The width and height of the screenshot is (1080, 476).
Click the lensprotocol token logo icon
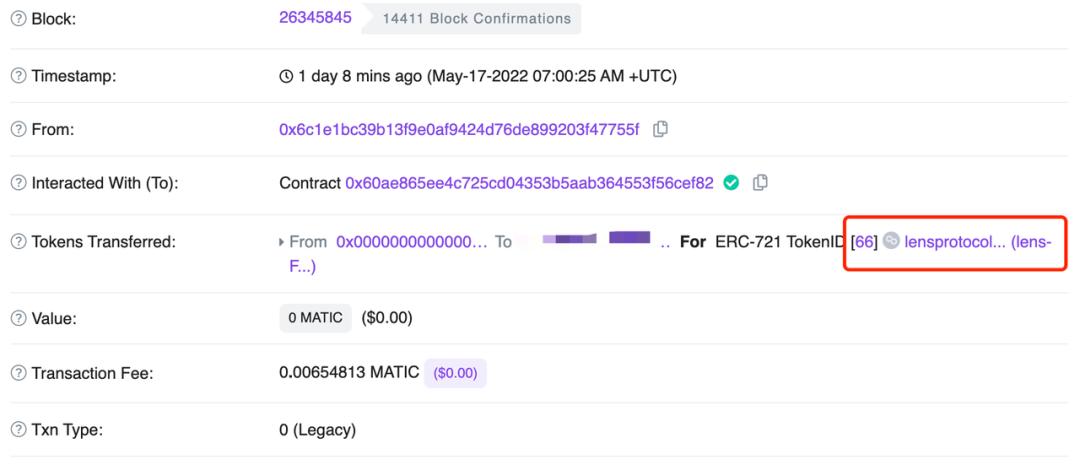click(x=891, y=241)
